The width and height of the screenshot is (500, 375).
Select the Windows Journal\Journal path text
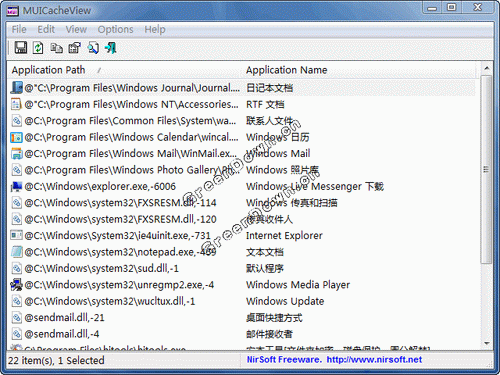(x=132, y=88)
